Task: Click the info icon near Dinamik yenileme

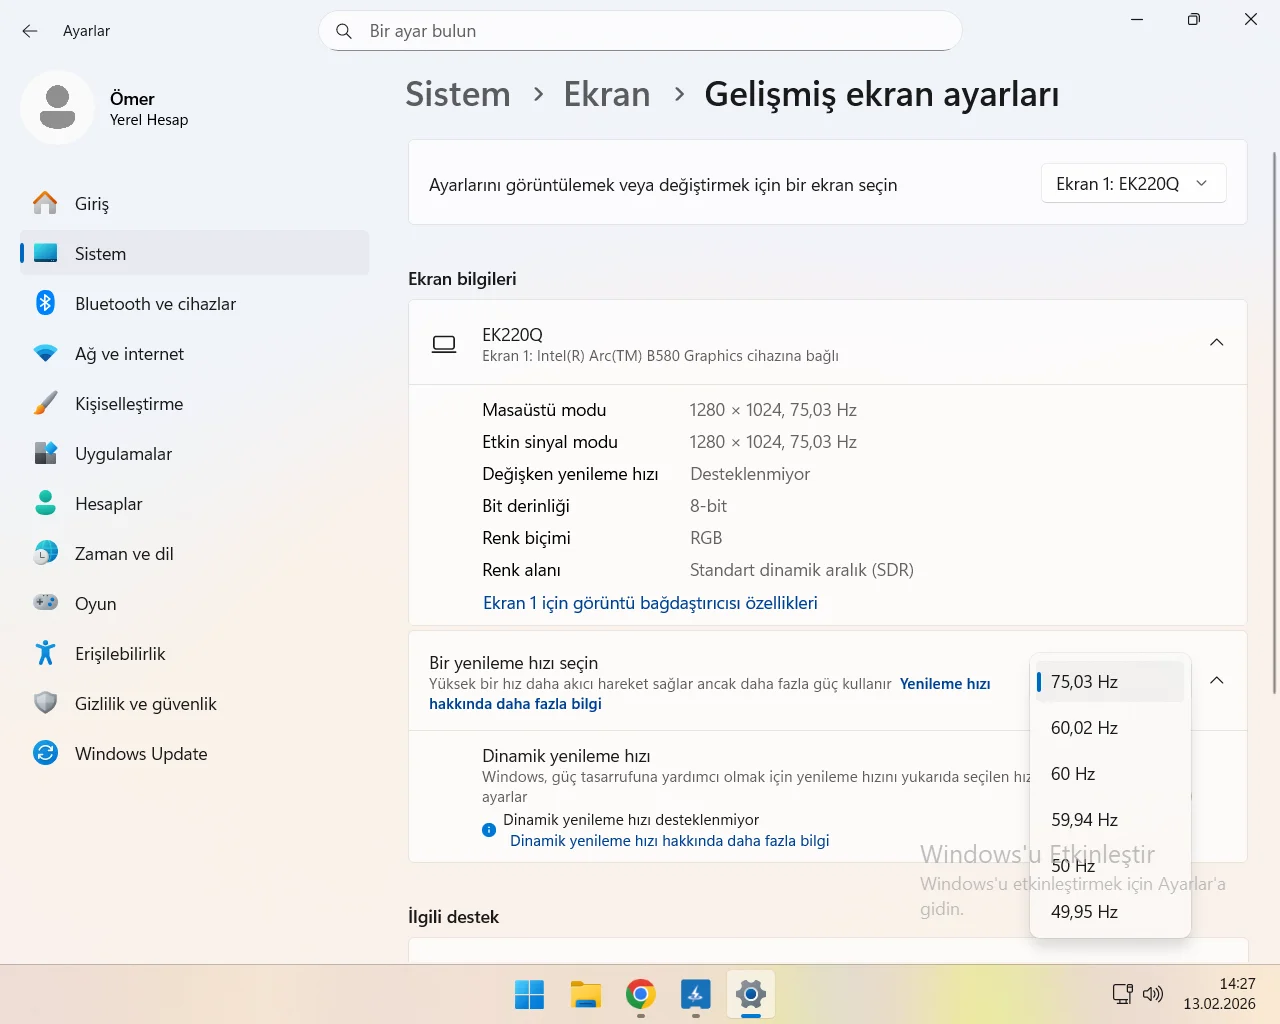Action: click(x=489, y=830)
